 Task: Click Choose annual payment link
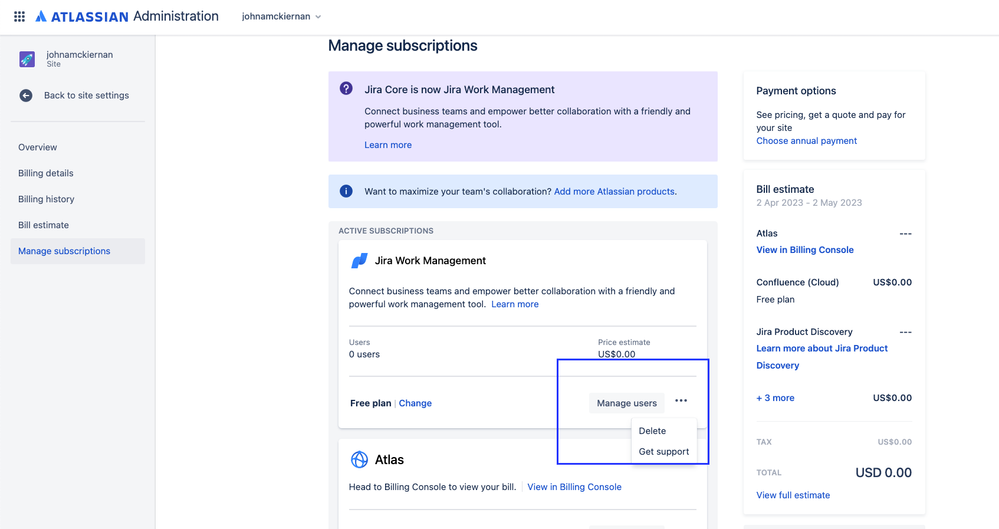point(806,141)
